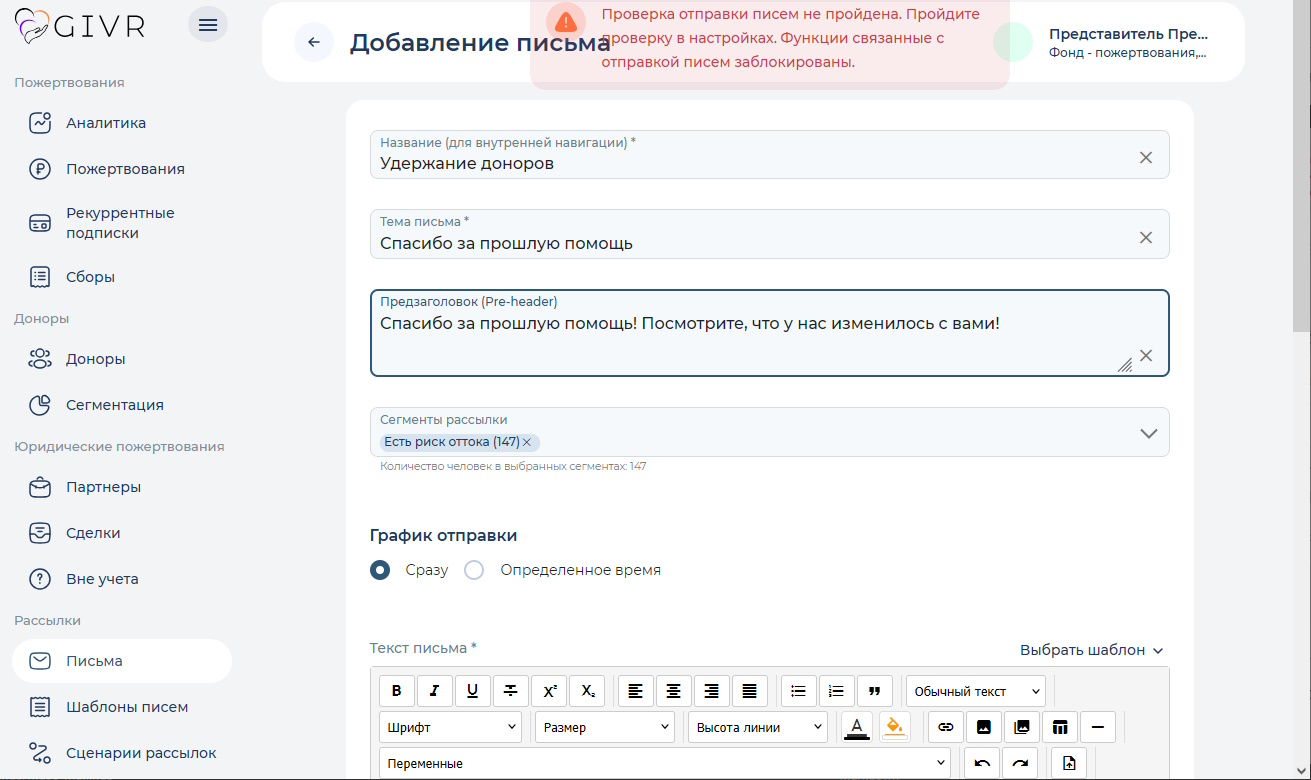Insert an image into the letter
The width and height of the screenshot is (1311, 780).
pyautogui.click(x=983, y=727)
